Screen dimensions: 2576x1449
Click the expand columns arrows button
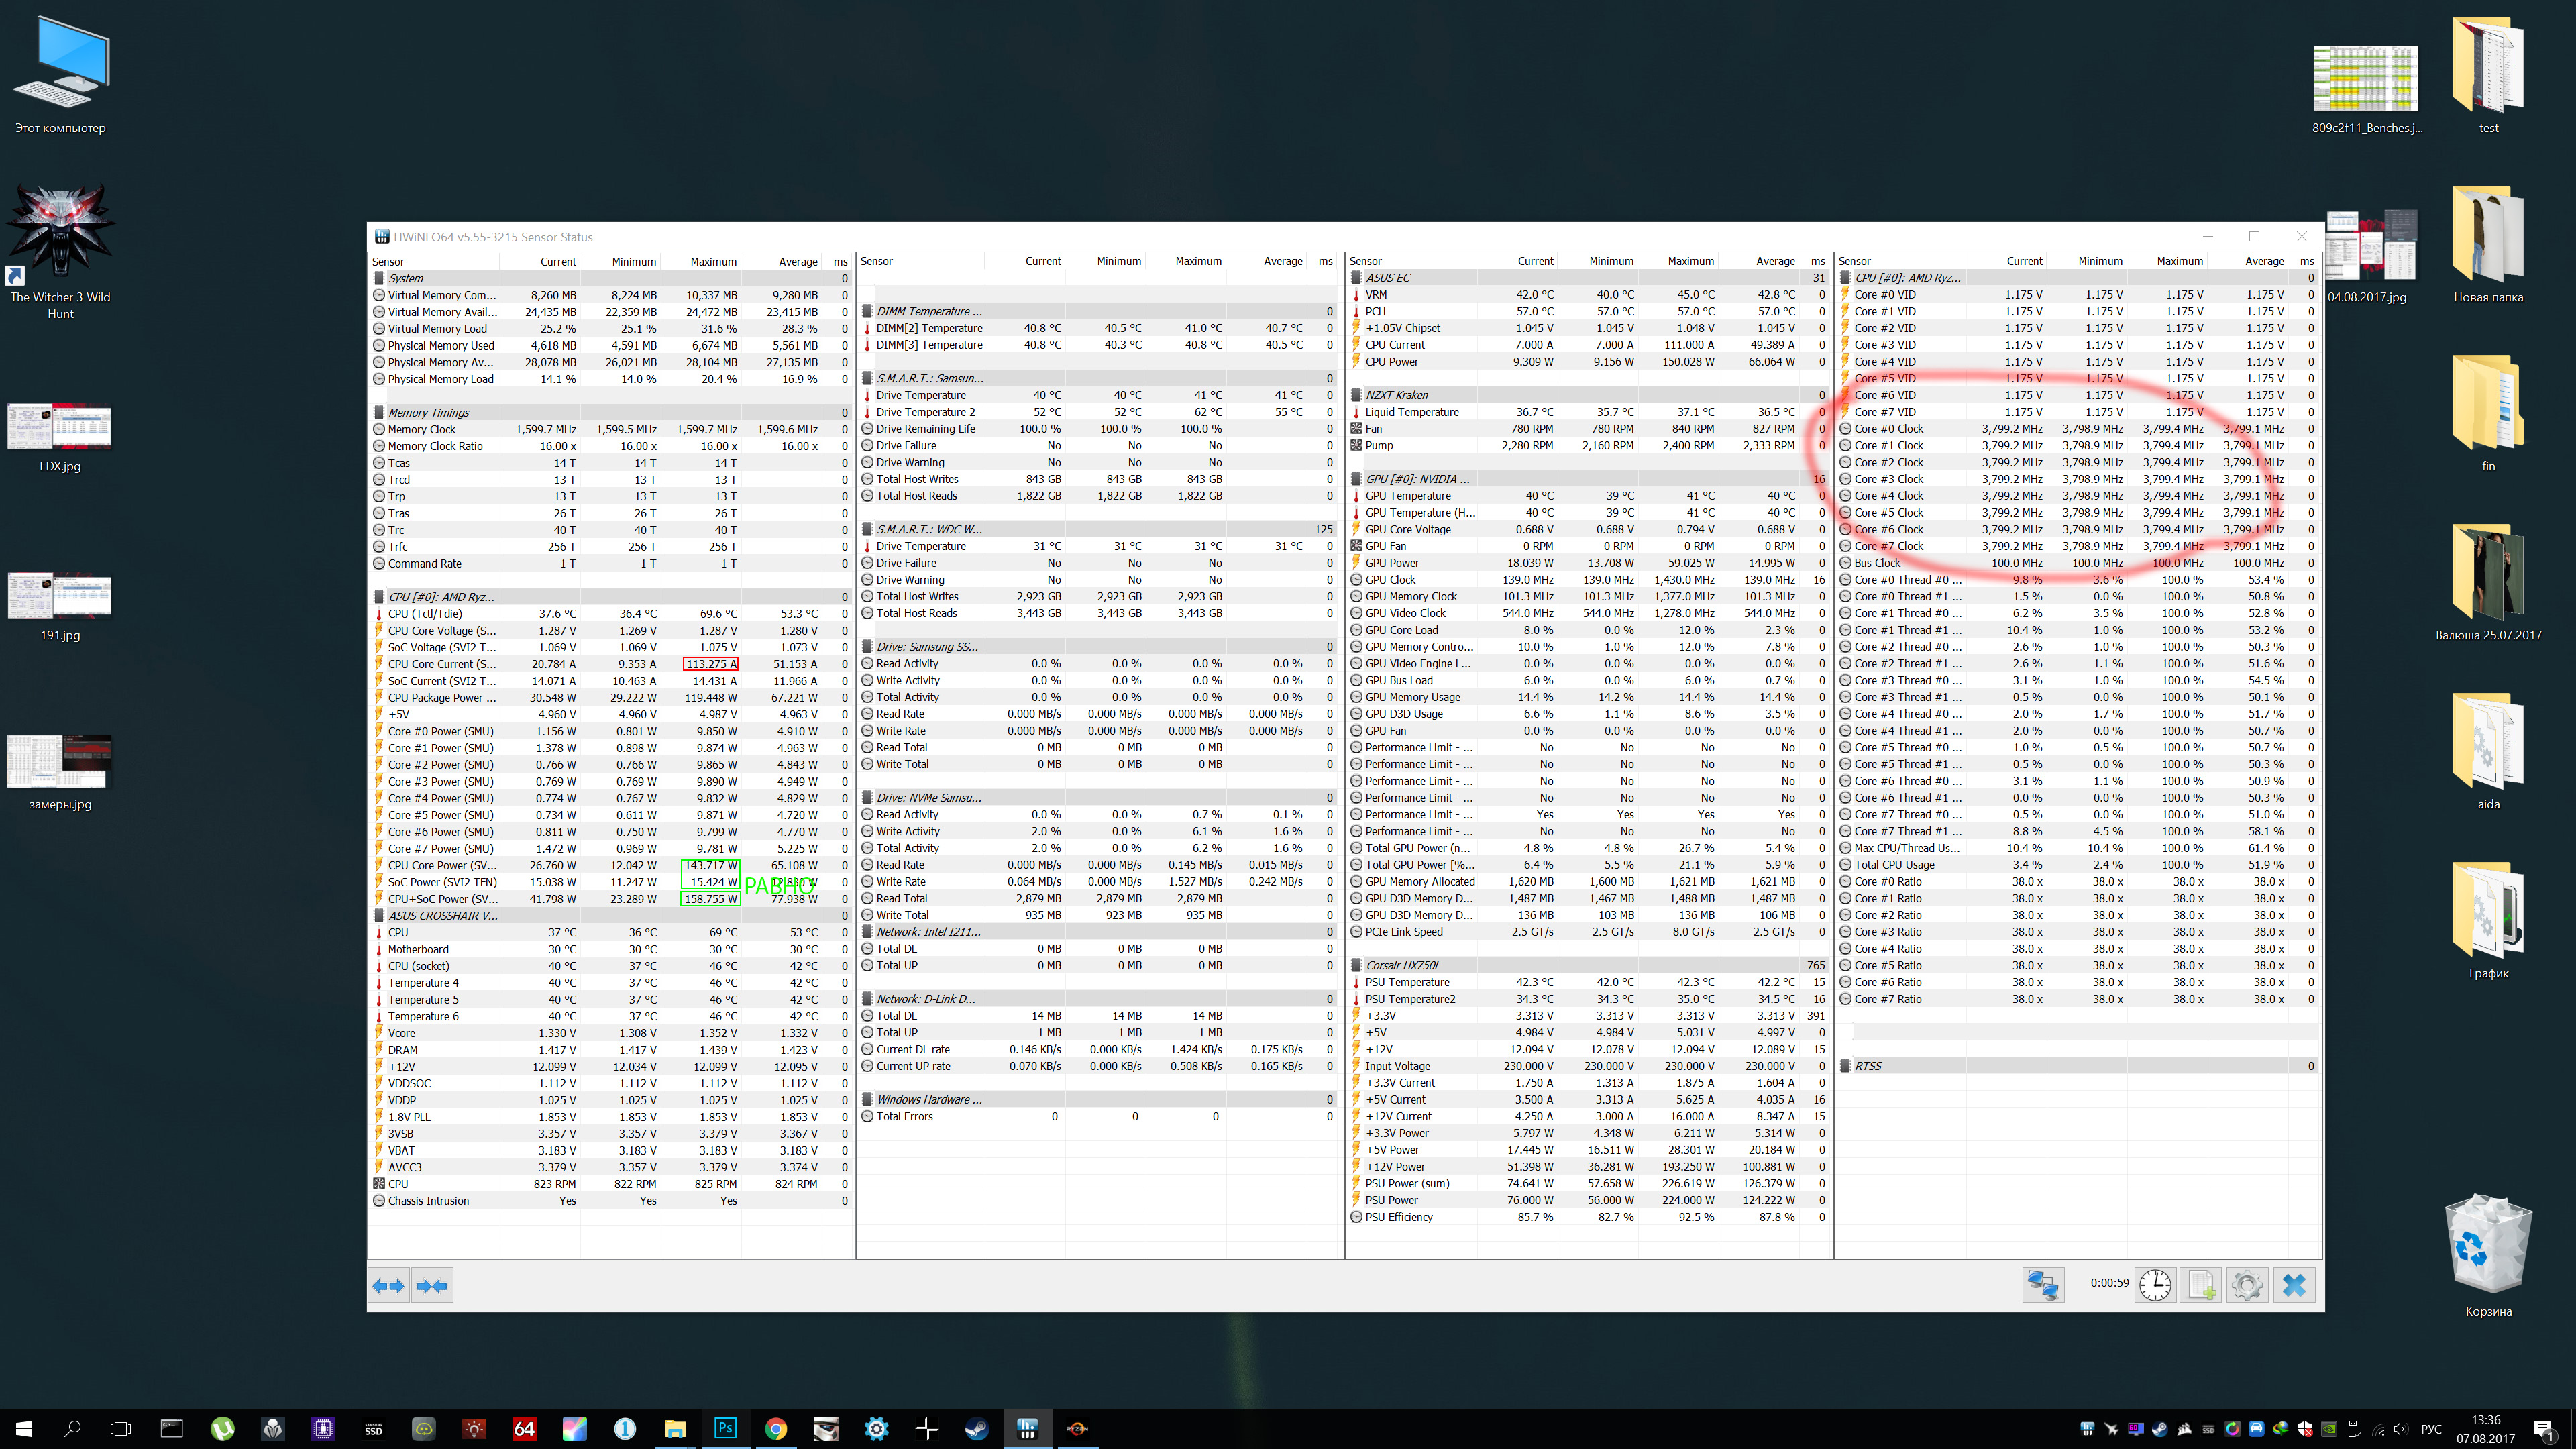click(389, 1286)
